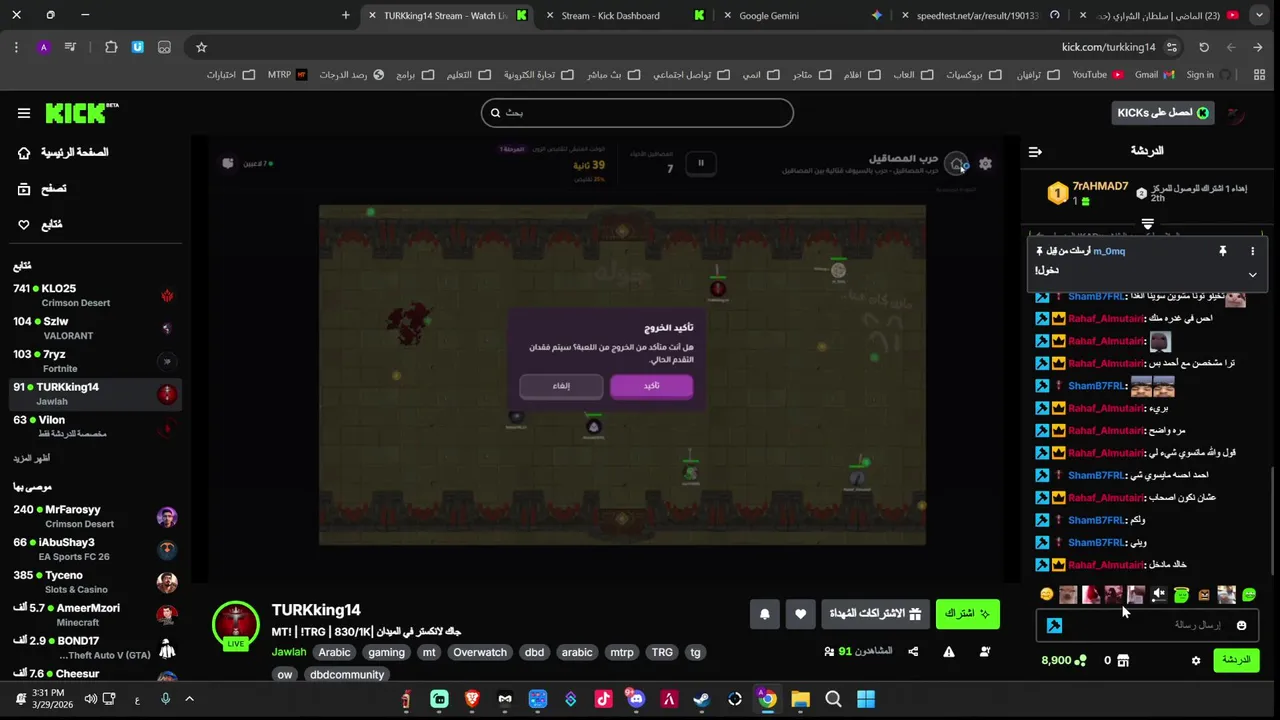Click Rahaf_Almutairi username saying 'بريه'
Viewport: 1280px width, 720px height.
click(x=1106, y=408)
